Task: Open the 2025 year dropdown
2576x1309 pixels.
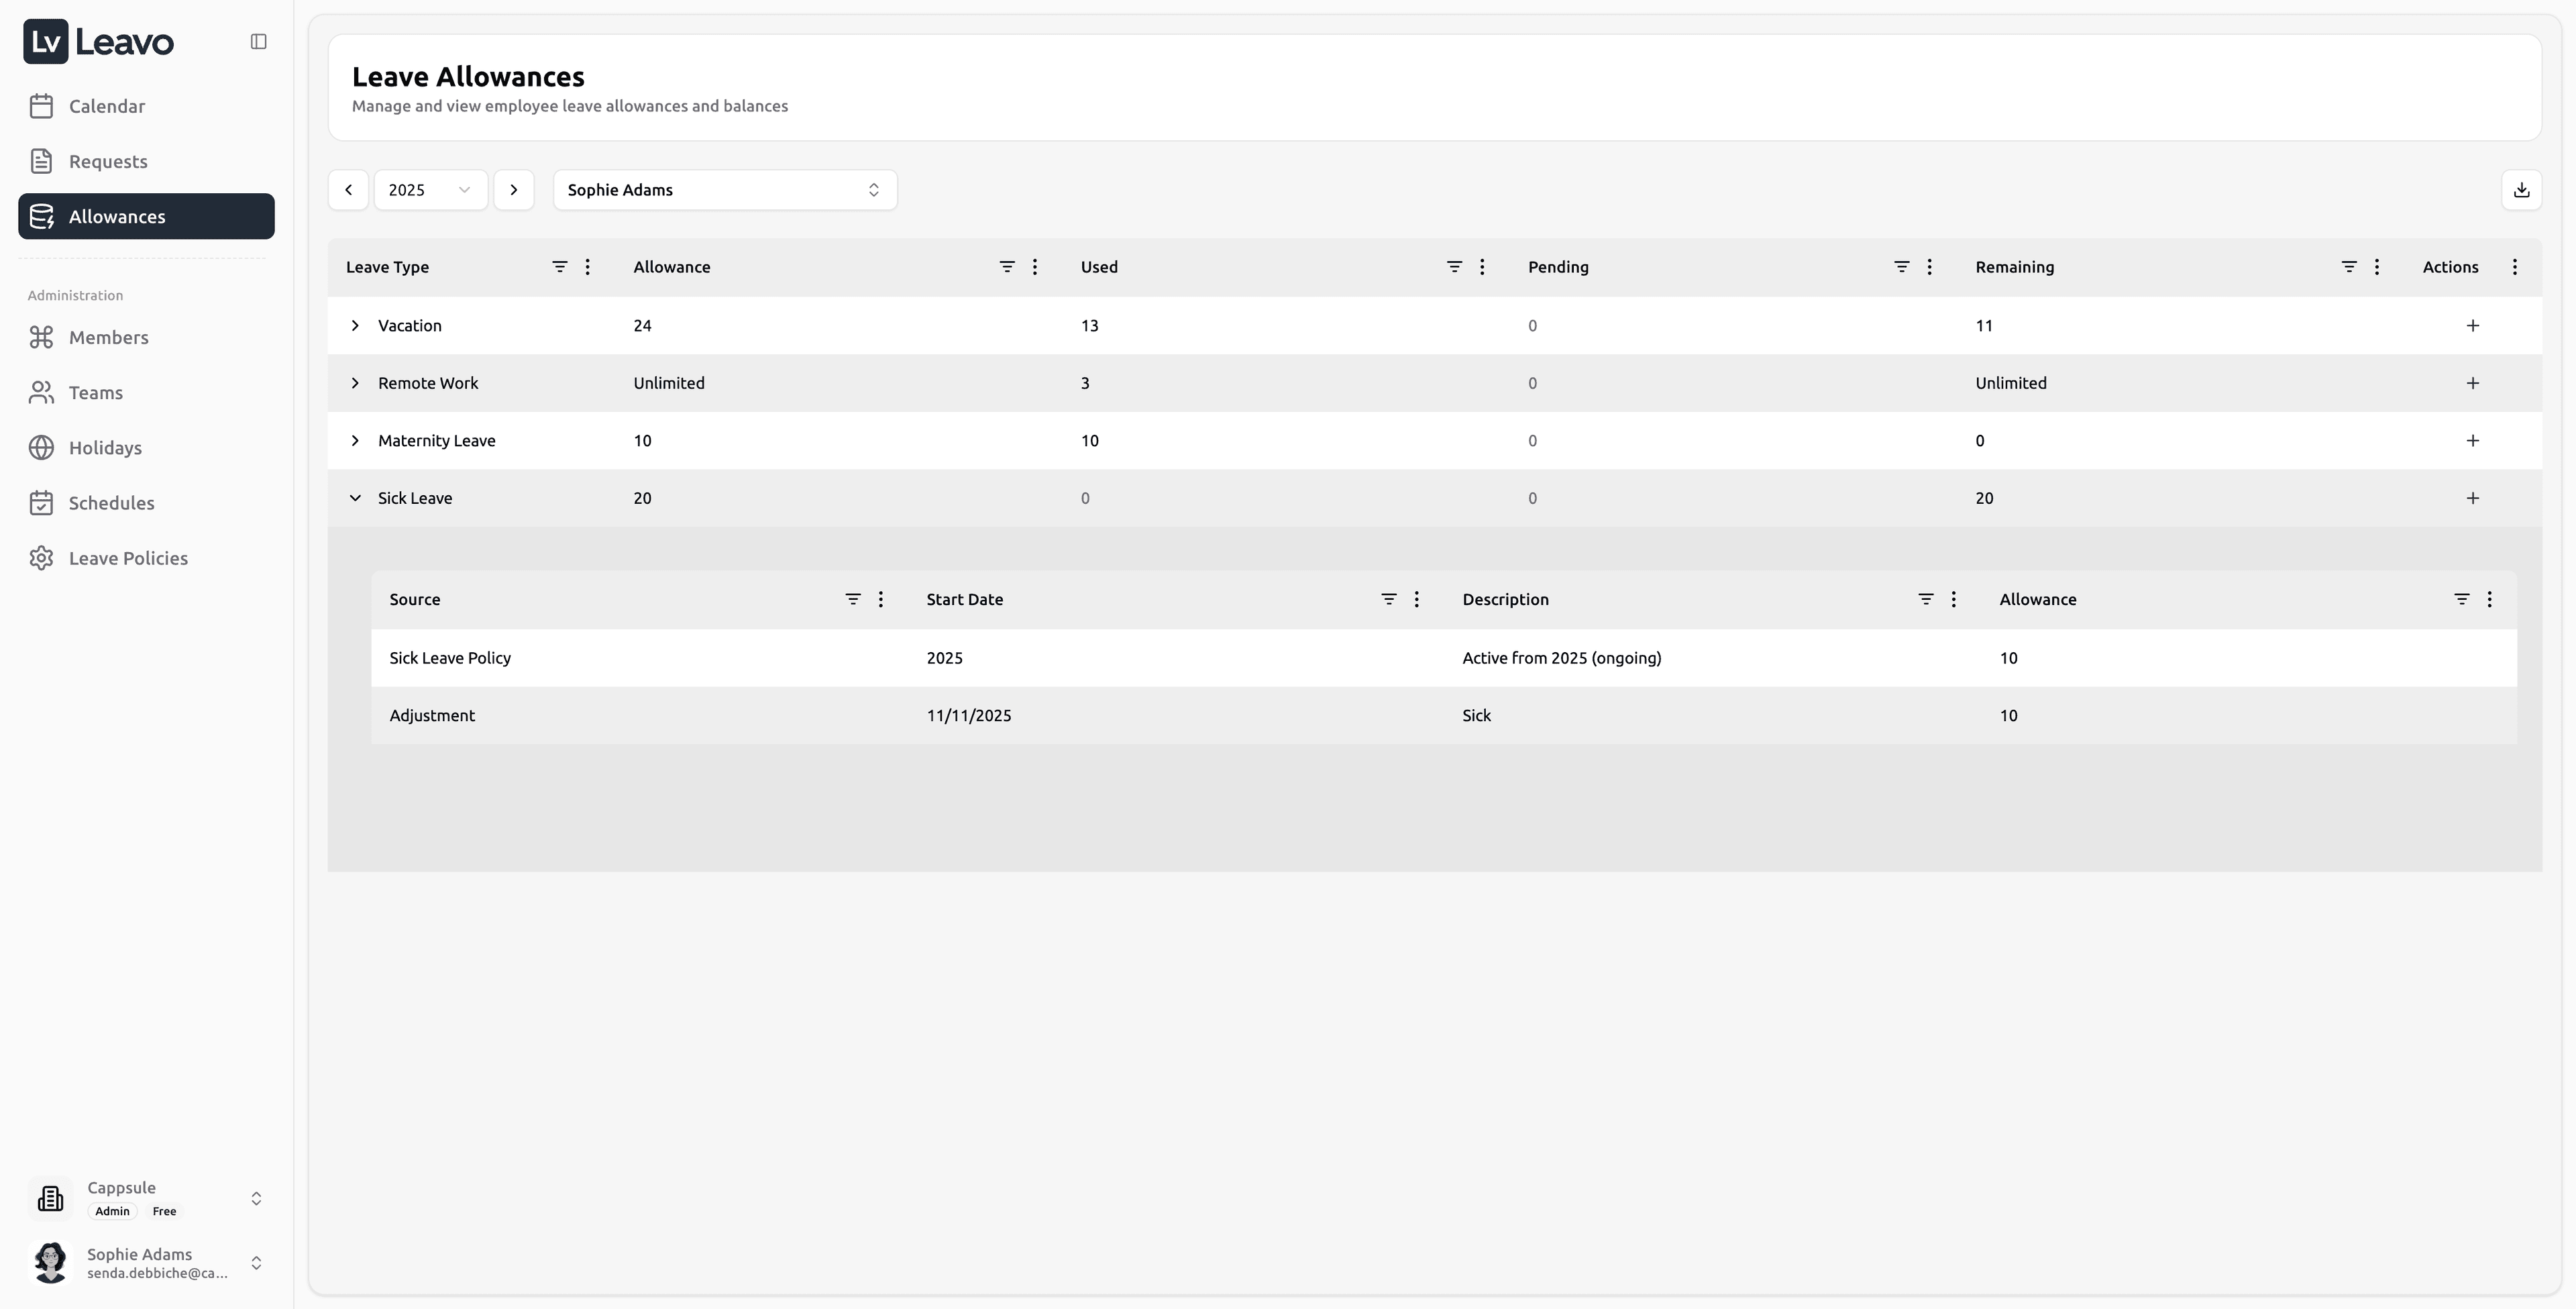Action: pyautogui.click(x=430, y=190)
